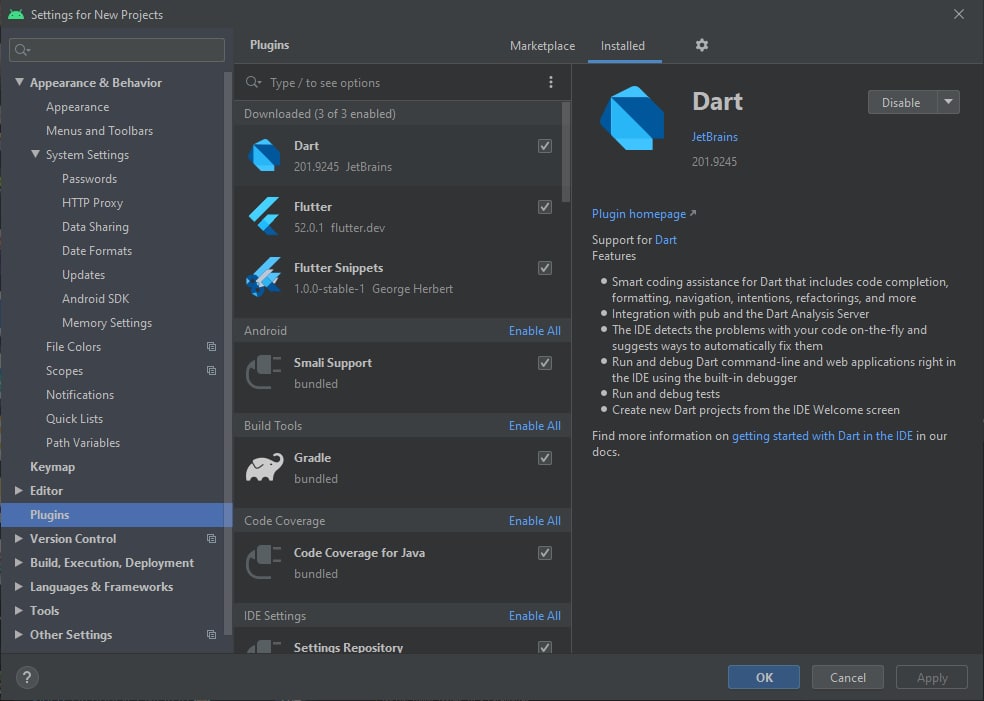Toggle Code Coverage for Java checkbox

(x=545, y=552)
